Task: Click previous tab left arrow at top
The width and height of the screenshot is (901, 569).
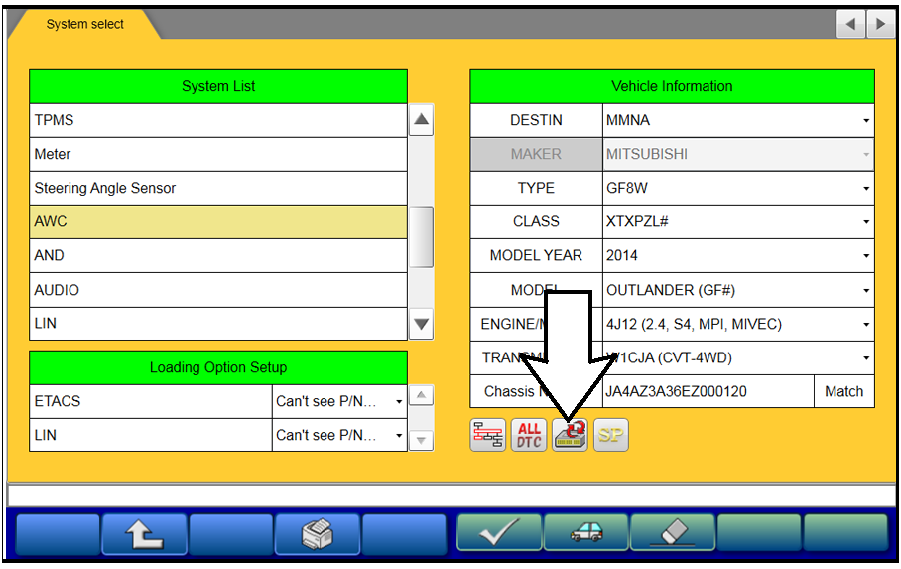Action: (x=851, y=24)
